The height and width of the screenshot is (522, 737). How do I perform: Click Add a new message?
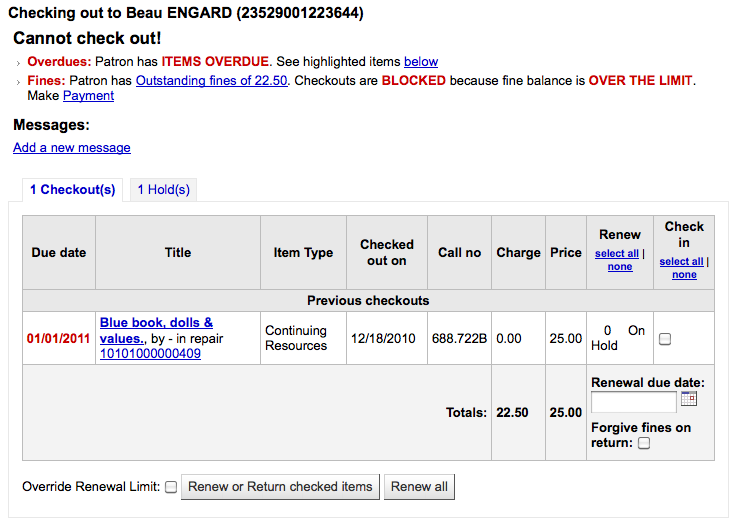tap(72, 148)
